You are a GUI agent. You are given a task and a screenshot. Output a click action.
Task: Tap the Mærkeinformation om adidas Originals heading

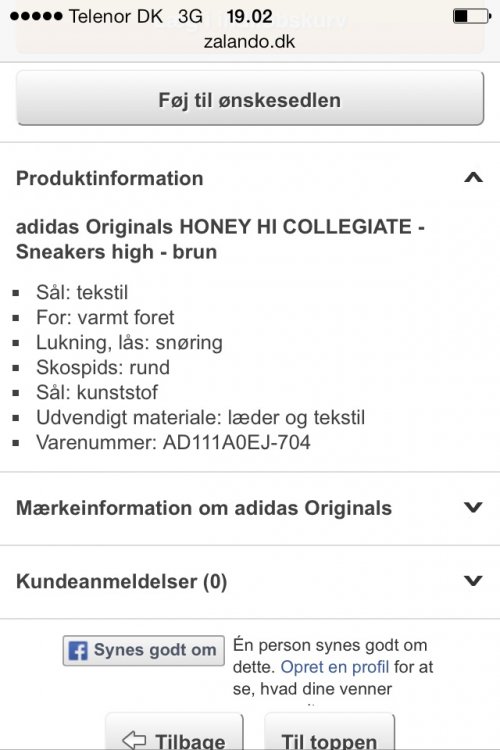tap(204, 507)
